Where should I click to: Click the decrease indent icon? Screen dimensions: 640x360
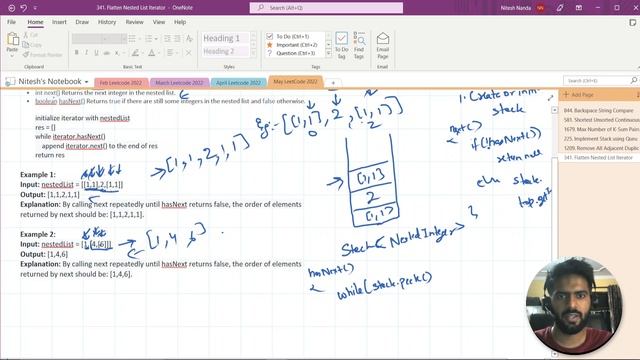click(x=167, y=39)
